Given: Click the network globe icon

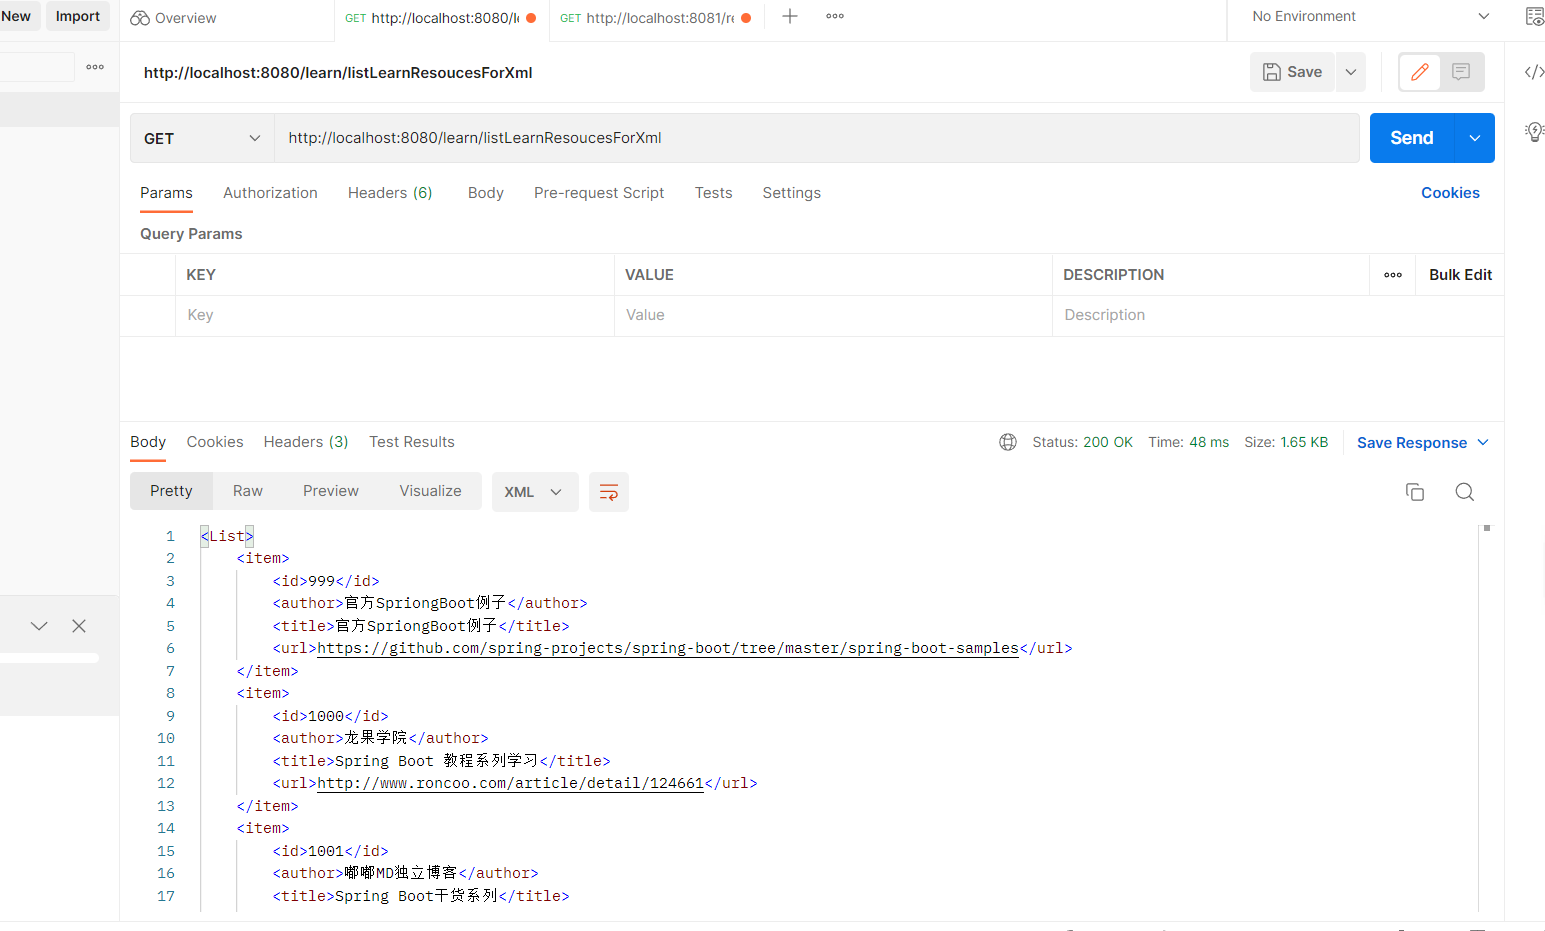Looking at the screenshot, I should pyautogui.click(x=1008, y=442).
